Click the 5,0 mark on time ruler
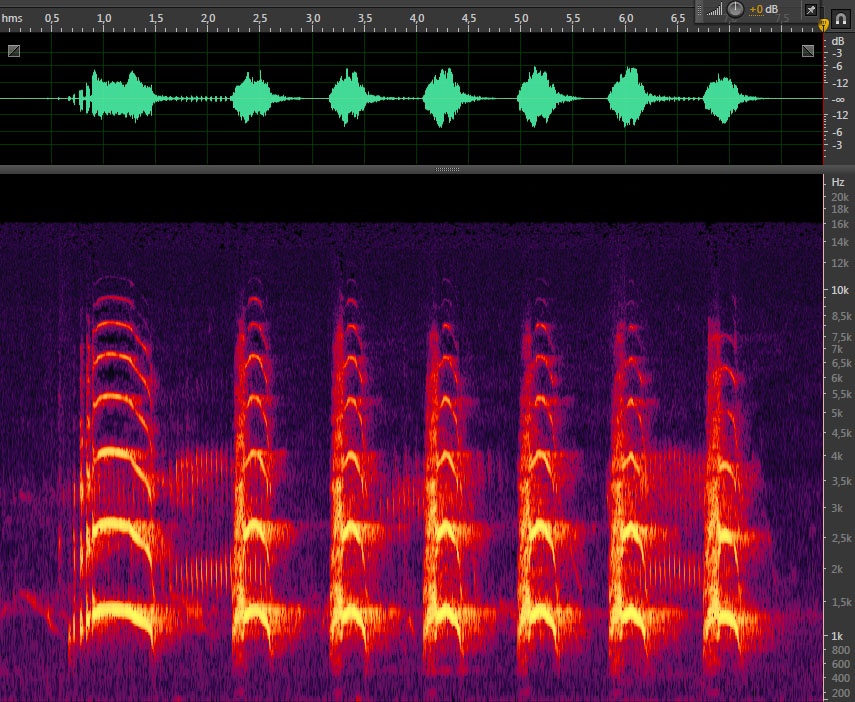 tap(521, 18)
